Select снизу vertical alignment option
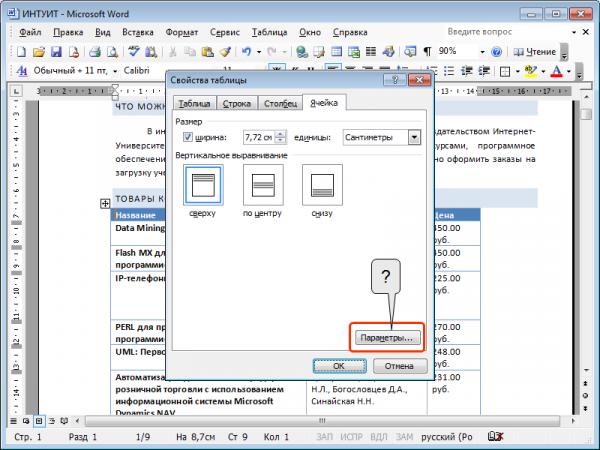 [x=322, y=185]
